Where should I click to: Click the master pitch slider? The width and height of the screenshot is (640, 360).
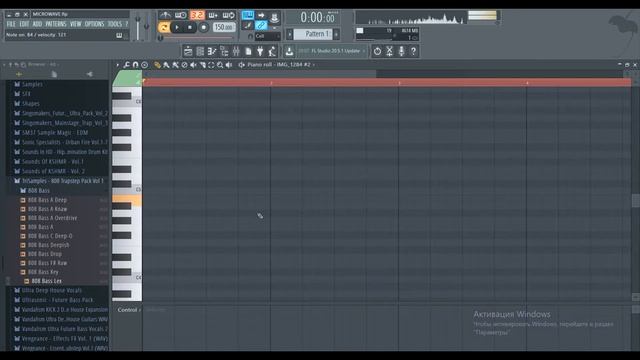147,27
